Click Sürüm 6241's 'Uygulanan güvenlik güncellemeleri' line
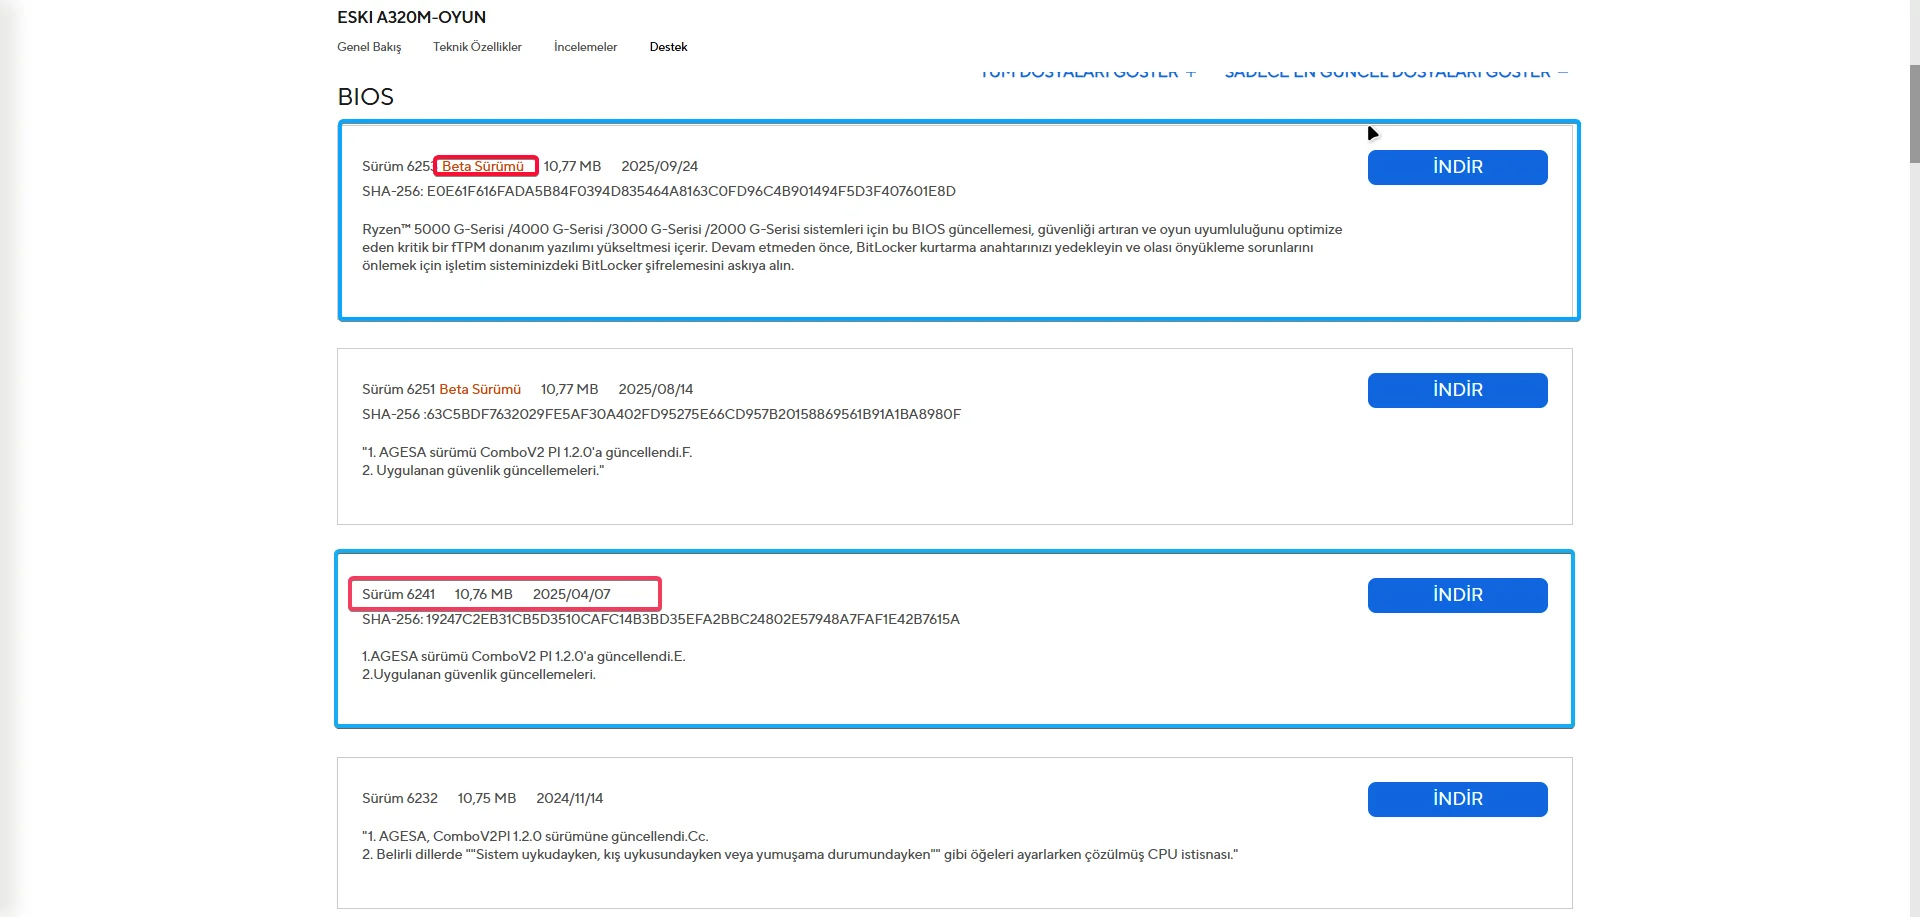Screen dimensions: 1920x917 coord(479,674)
